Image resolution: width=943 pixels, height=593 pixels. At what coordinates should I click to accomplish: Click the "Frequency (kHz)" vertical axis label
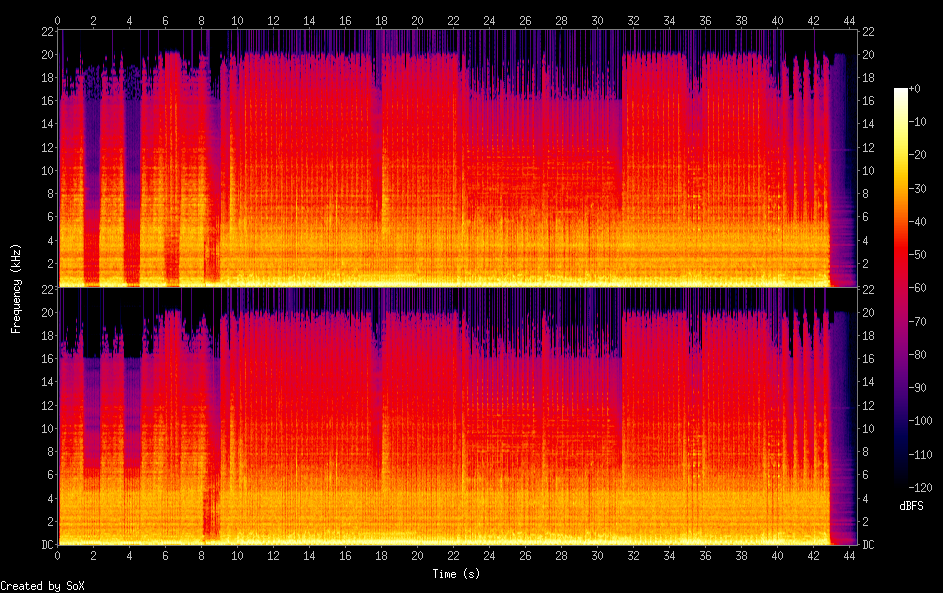(x=16, y=287)
